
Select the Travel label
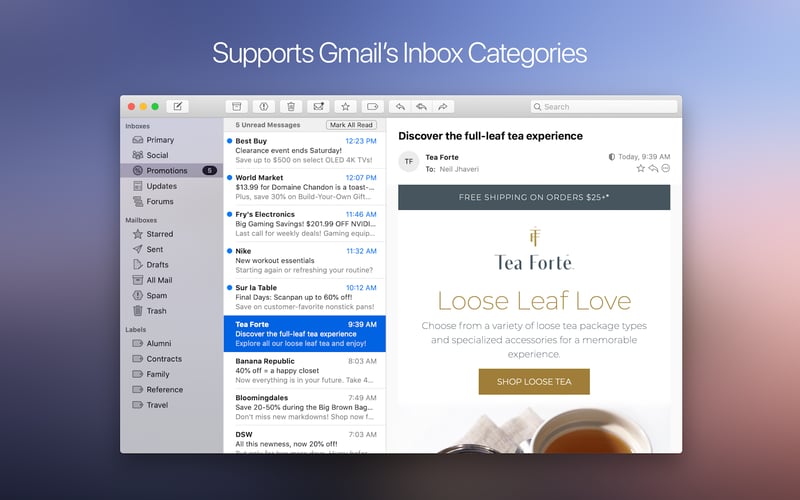(171, 405)
